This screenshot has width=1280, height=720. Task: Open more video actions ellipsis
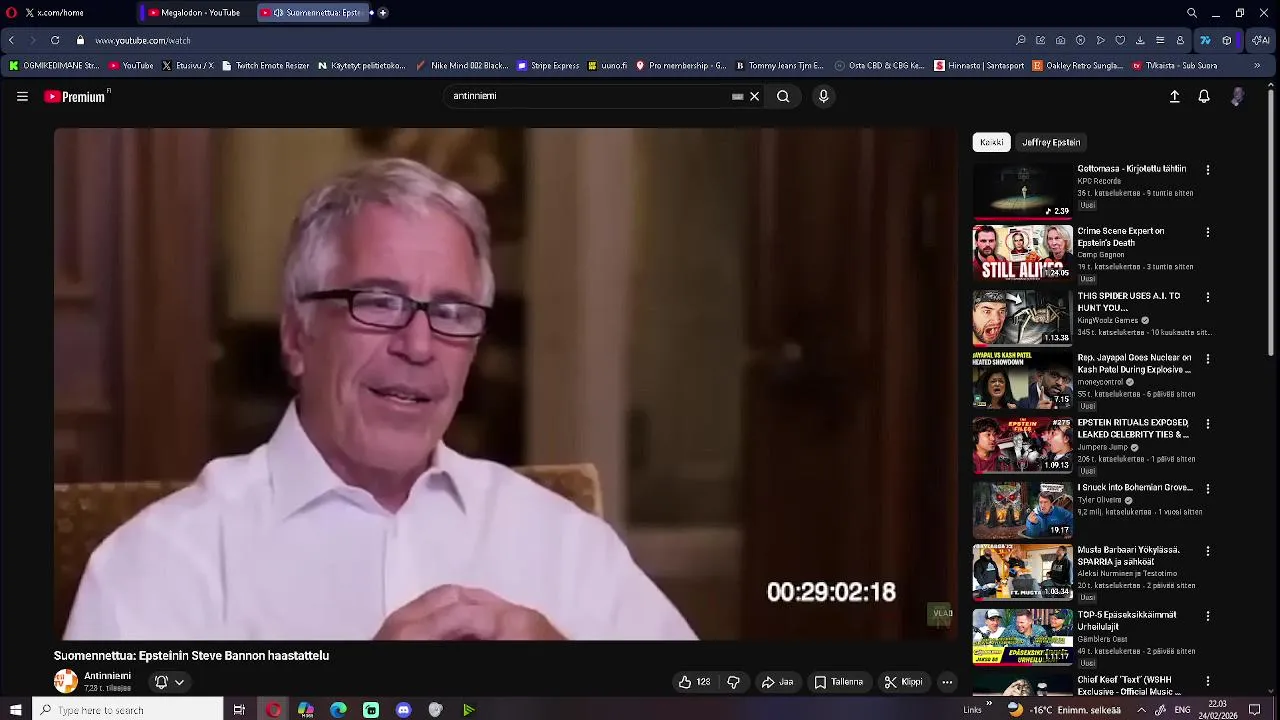click(x=947, y=682)
